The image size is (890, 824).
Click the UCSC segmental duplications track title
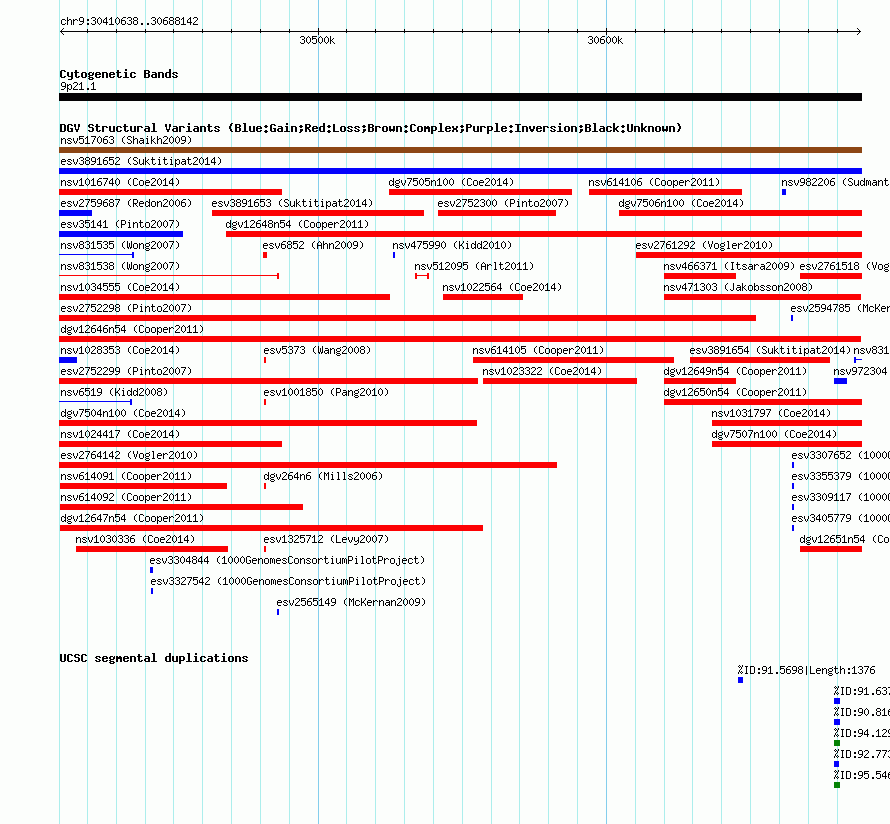point(154,658)
